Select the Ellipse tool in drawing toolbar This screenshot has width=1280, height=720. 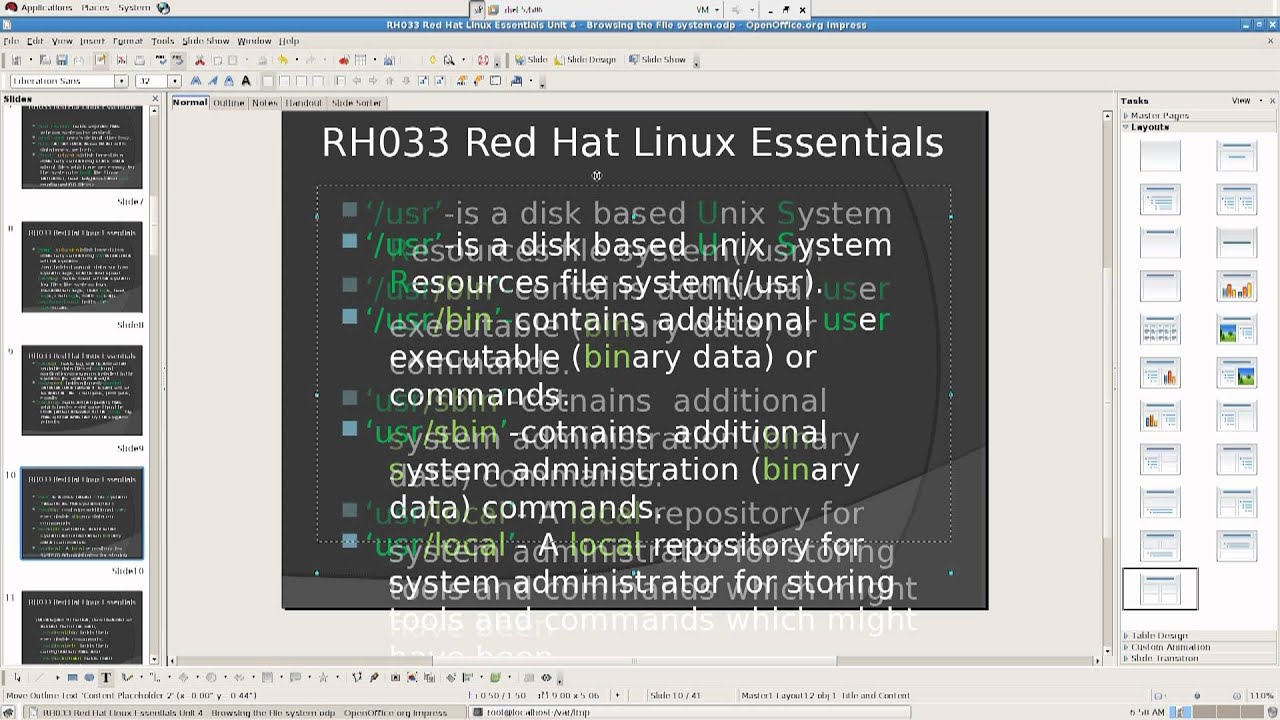tap(89, 678)
